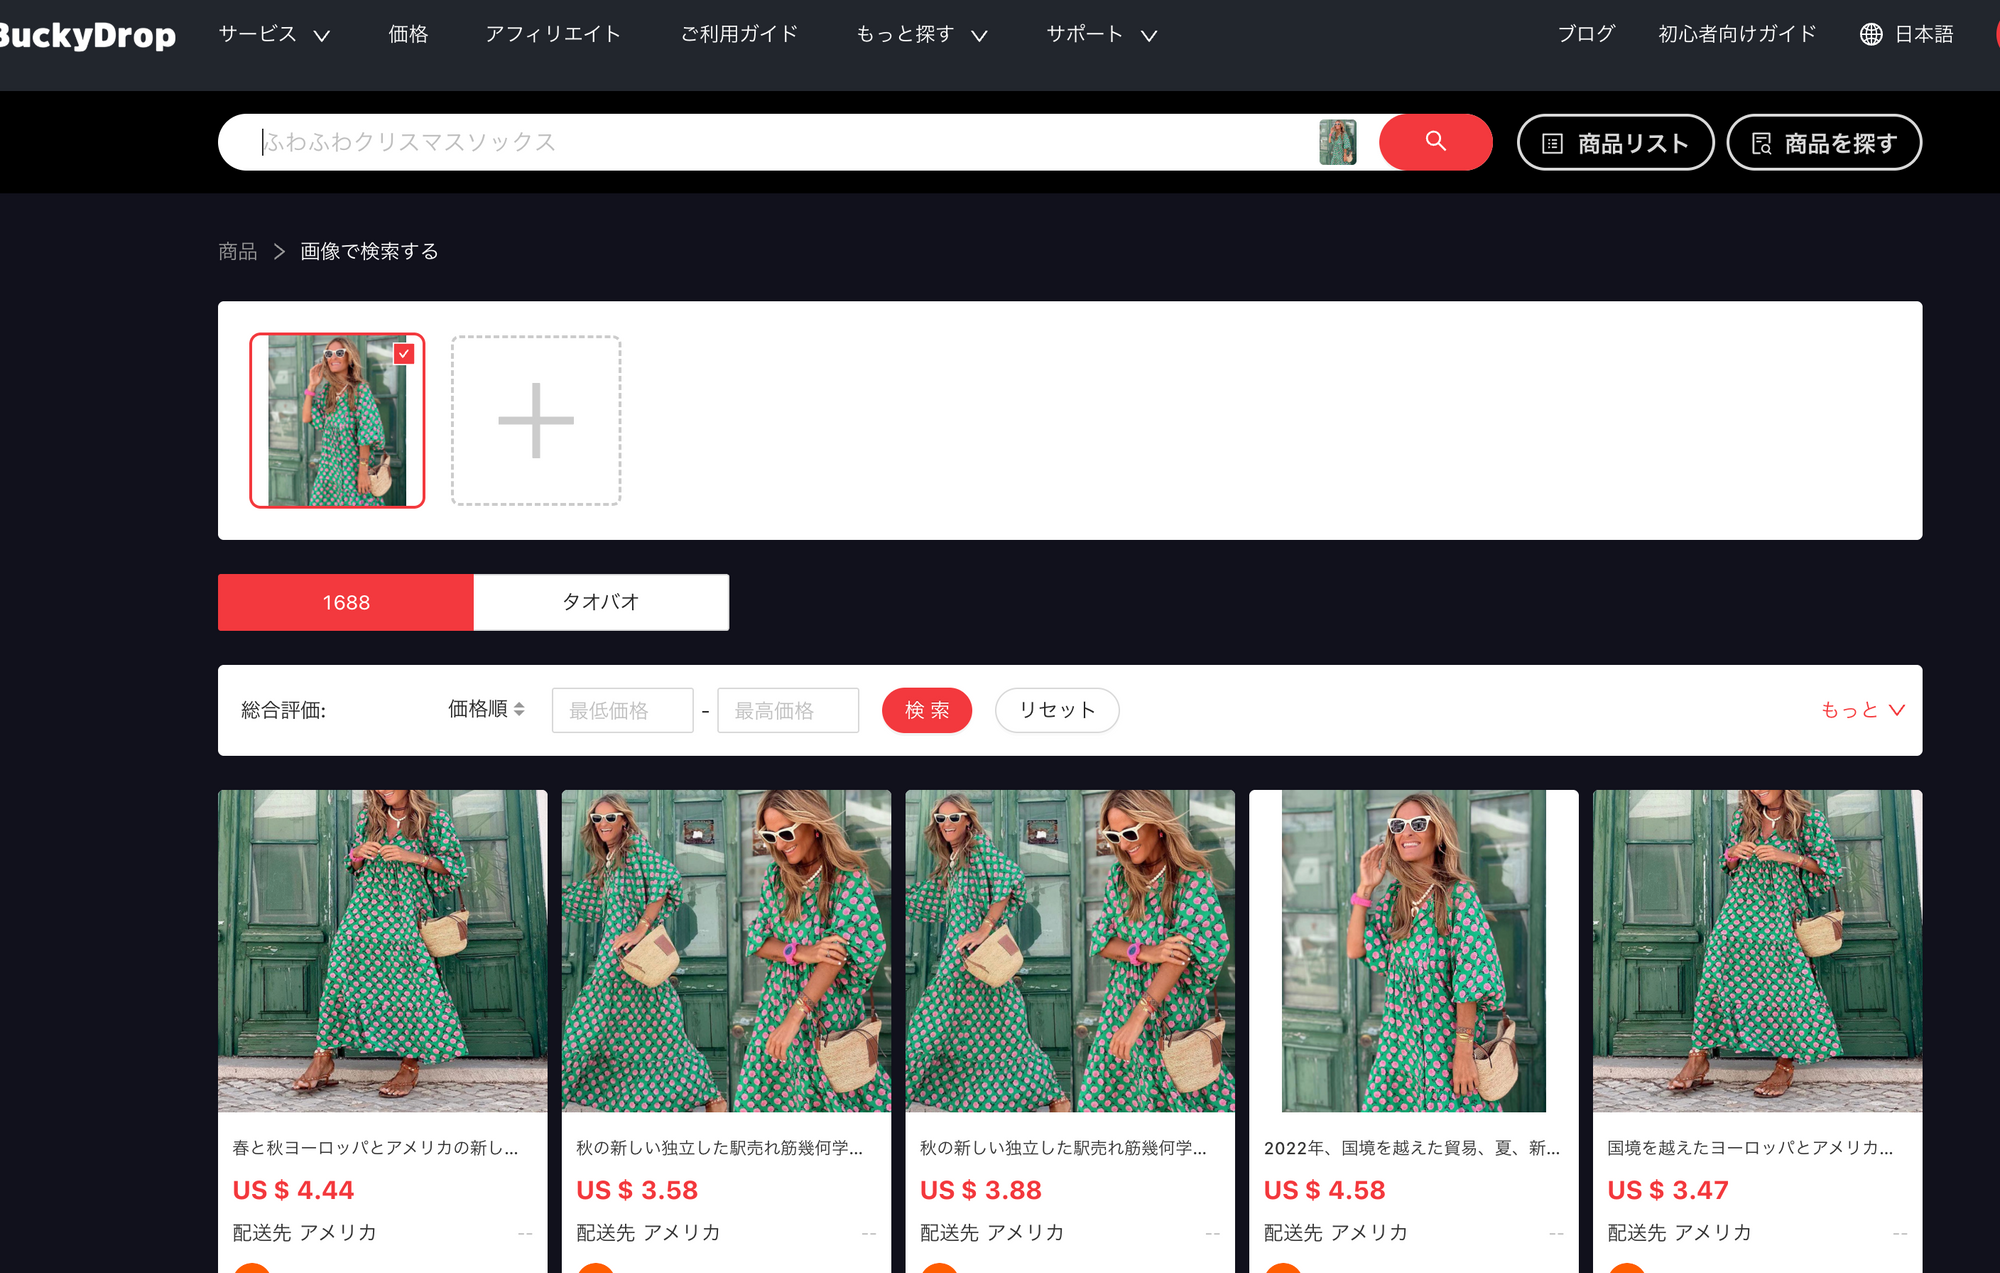This screenshot has width=2000, height=1273.
Task: Open the 価格 pricing page
Action: pyautogui.click(x=408, y=34)
